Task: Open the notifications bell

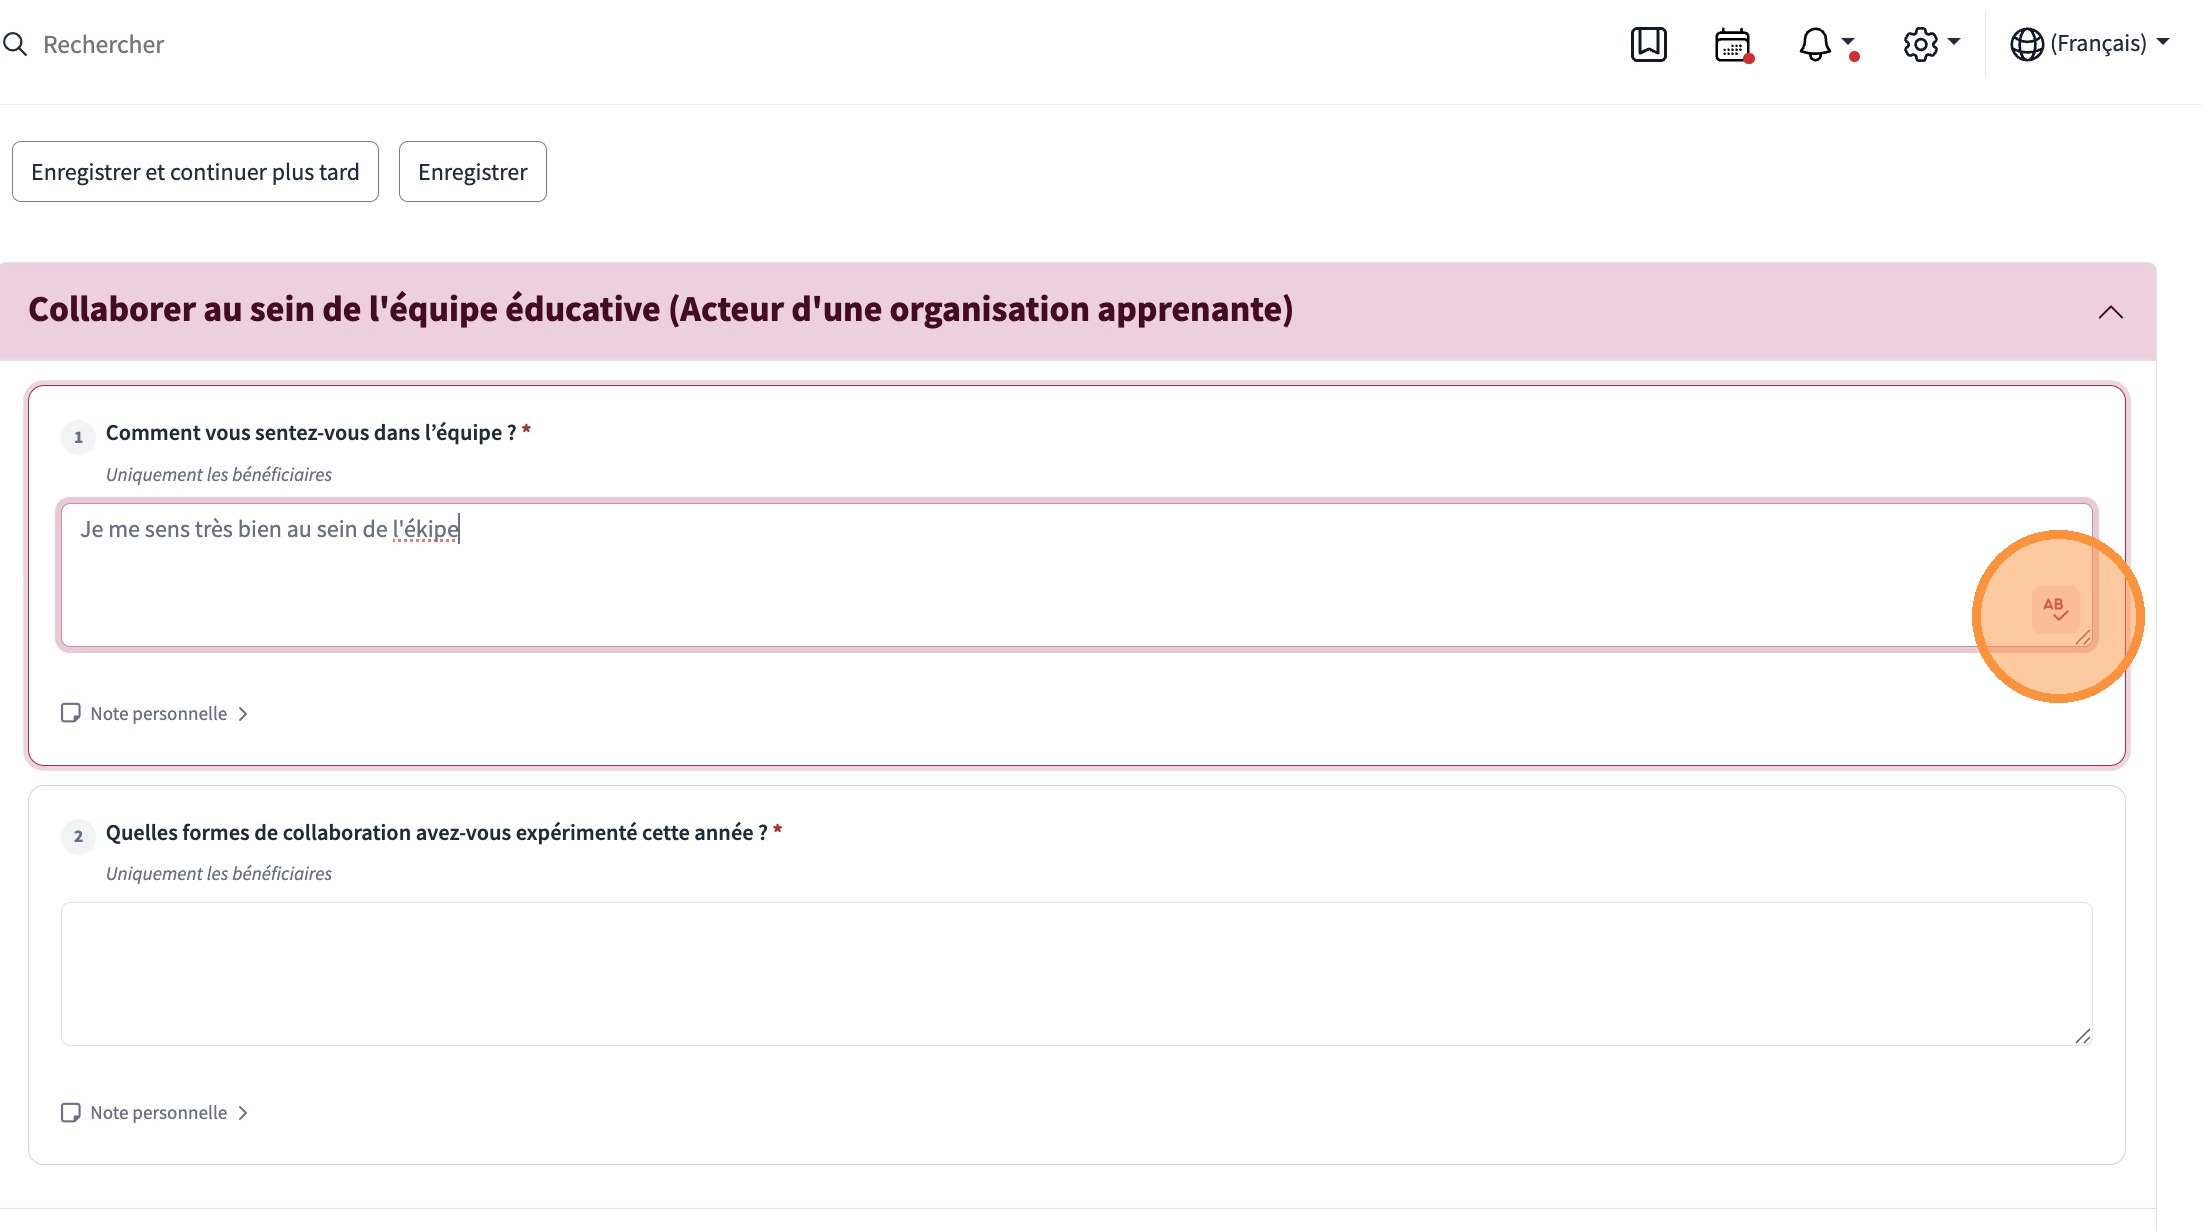Action: coord(1814,44)
